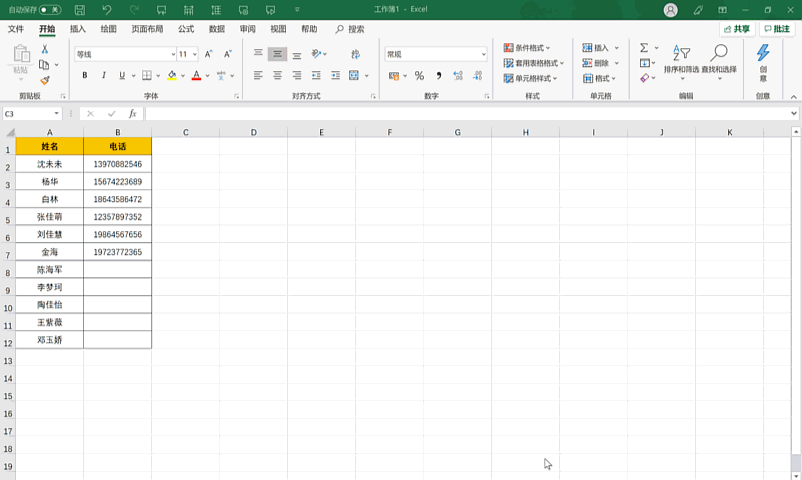Click the vertical scrollbar

point(796,304)
